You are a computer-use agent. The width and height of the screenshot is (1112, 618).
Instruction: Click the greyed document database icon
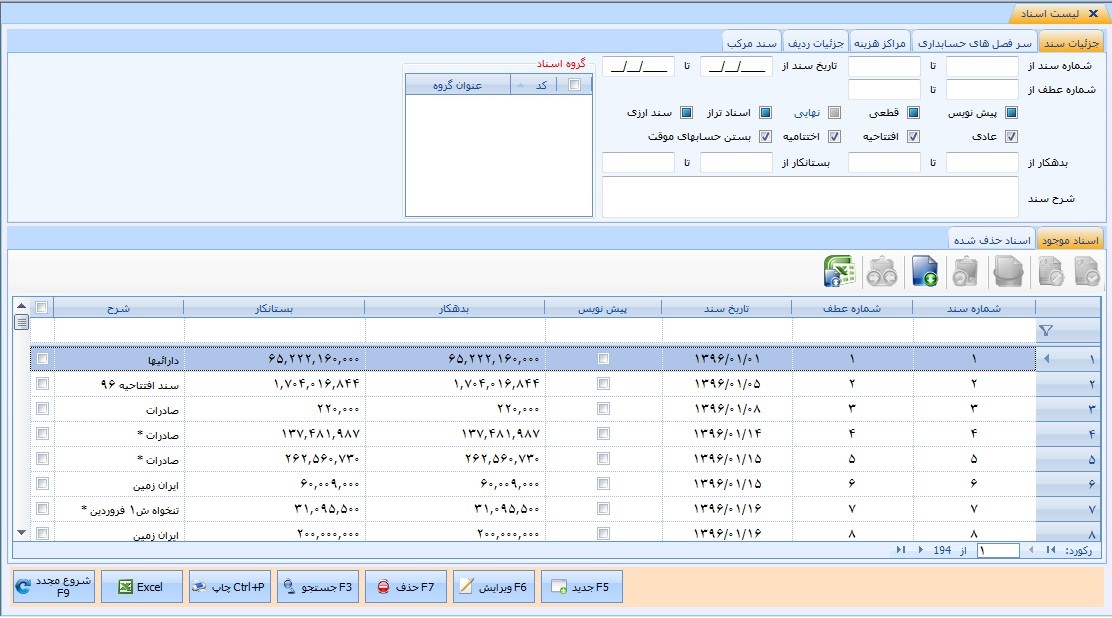[x=1008, y=272]
